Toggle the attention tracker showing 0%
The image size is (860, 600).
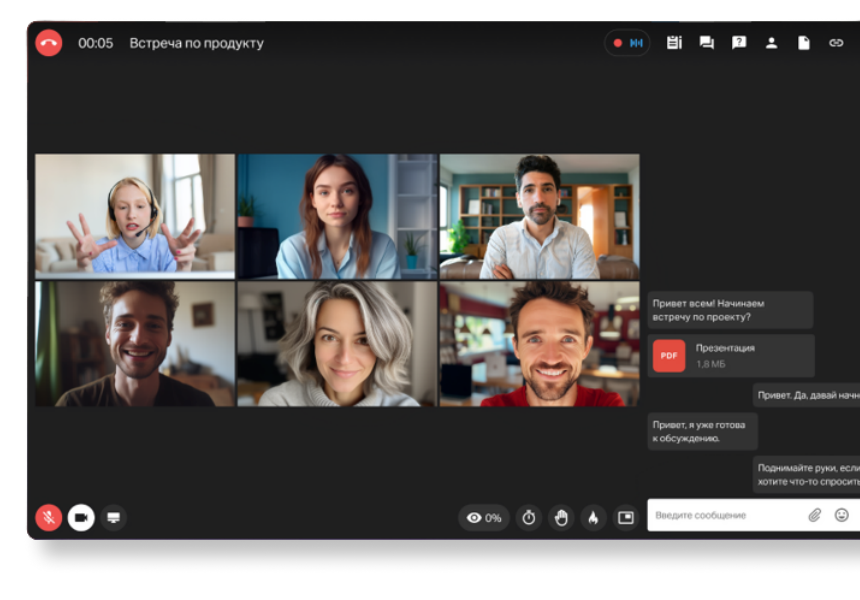484,518
